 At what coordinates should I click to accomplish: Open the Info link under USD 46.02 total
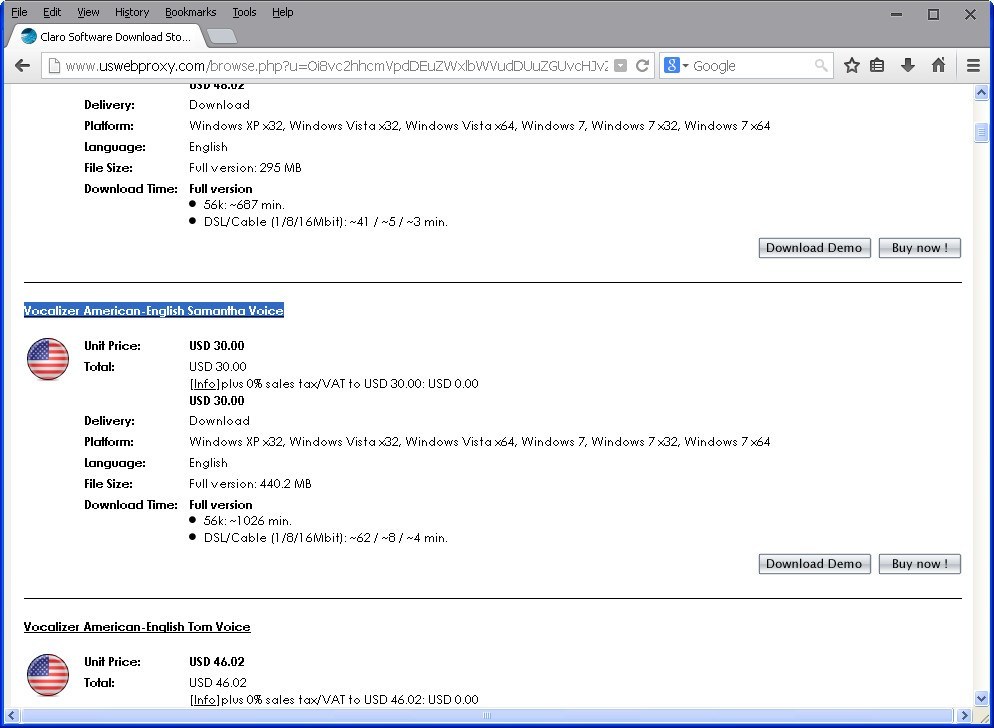[204, 699]
